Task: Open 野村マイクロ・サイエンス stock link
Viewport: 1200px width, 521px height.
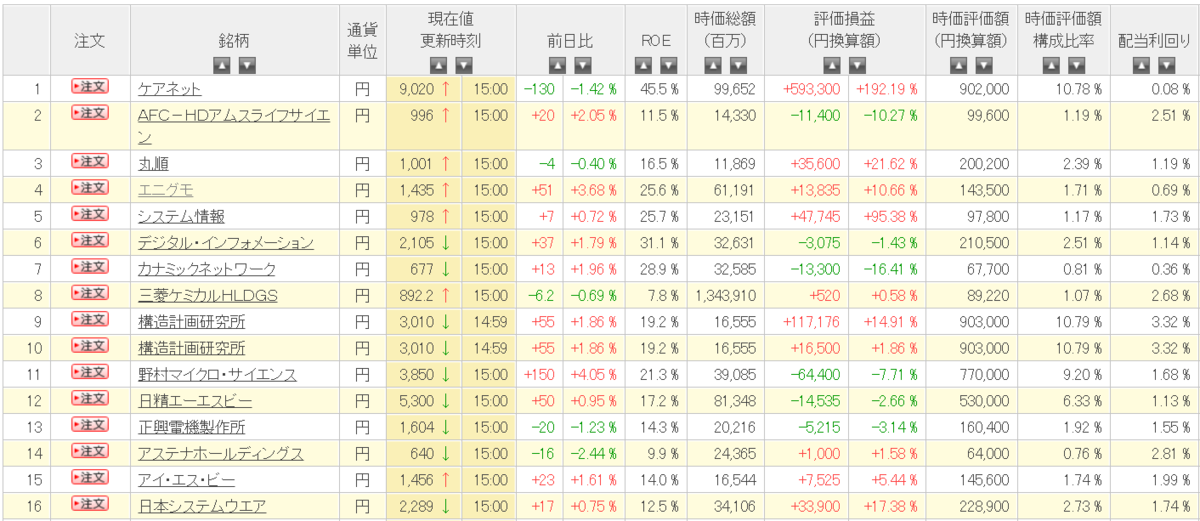Action: (217, 375)
